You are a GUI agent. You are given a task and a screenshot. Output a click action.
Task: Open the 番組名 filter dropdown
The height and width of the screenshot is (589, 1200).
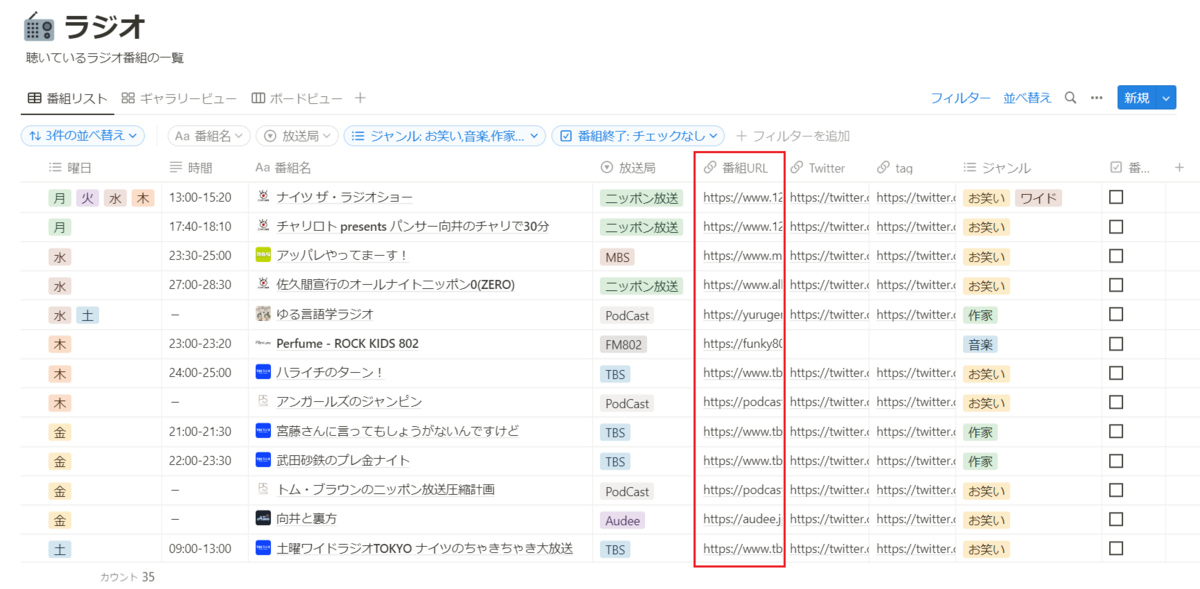click(x=208, y=135)
